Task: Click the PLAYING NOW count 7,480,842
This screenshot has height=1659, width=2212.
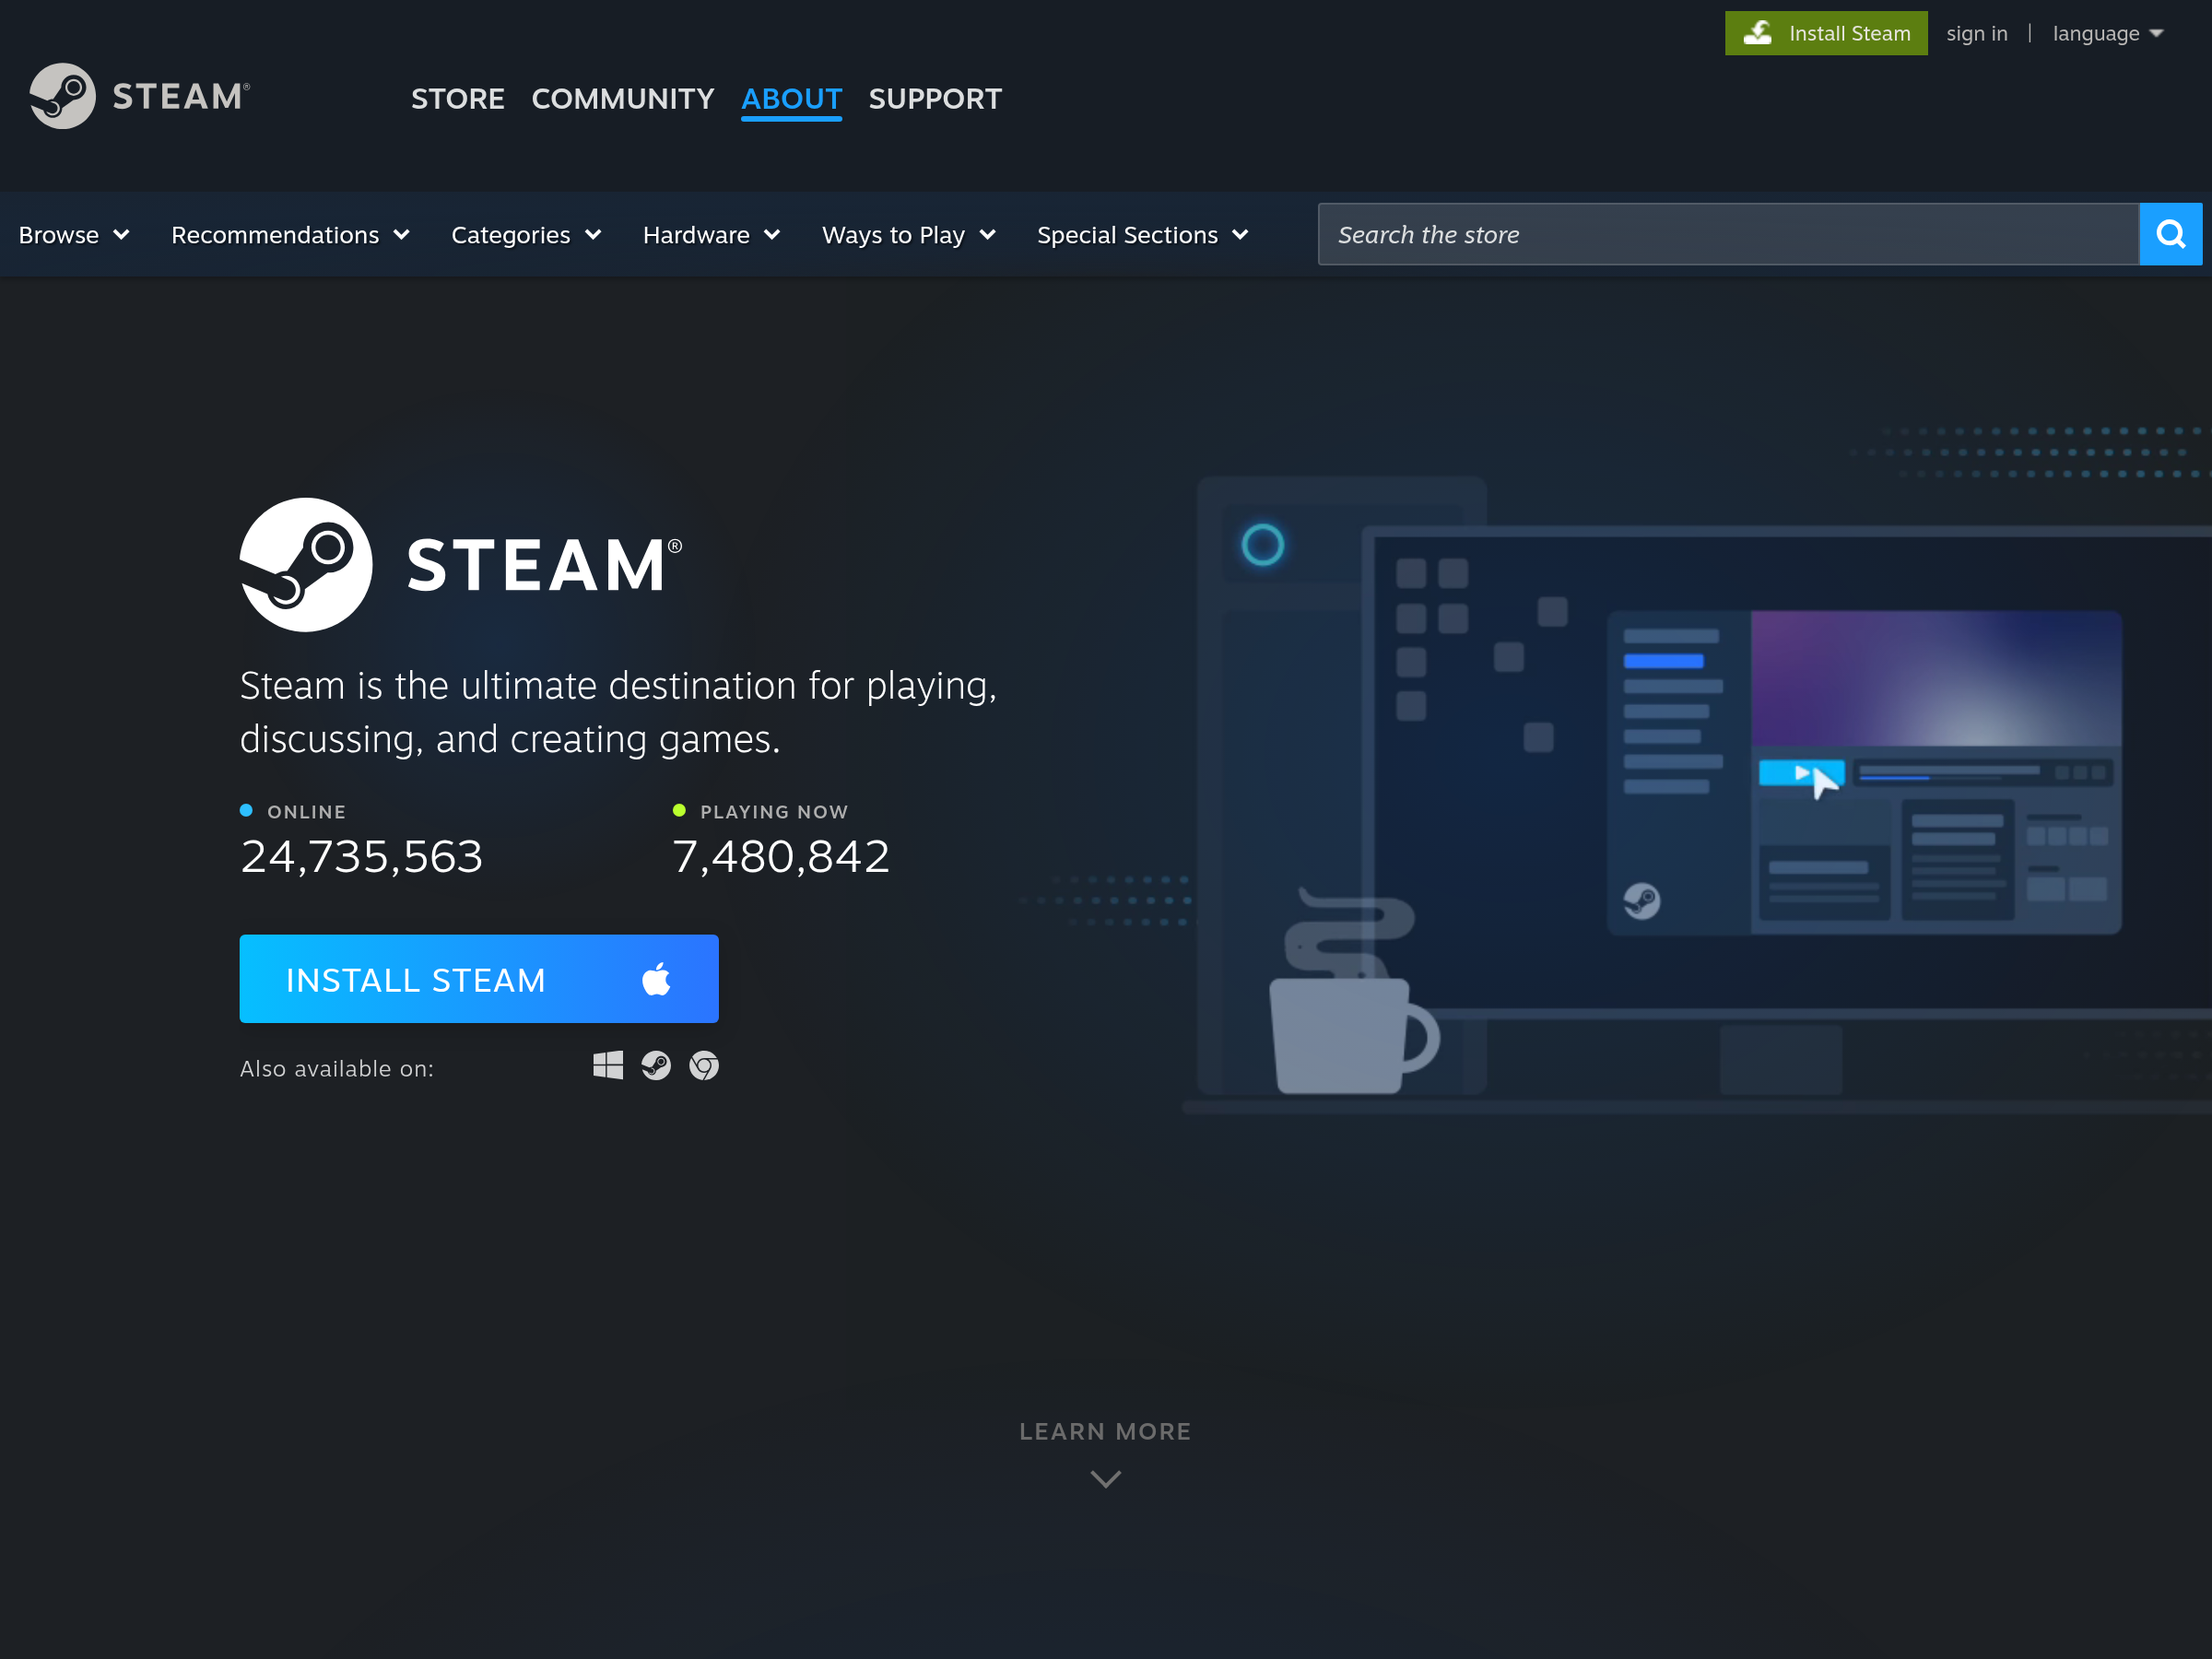Action: click(x=781, y=856)
